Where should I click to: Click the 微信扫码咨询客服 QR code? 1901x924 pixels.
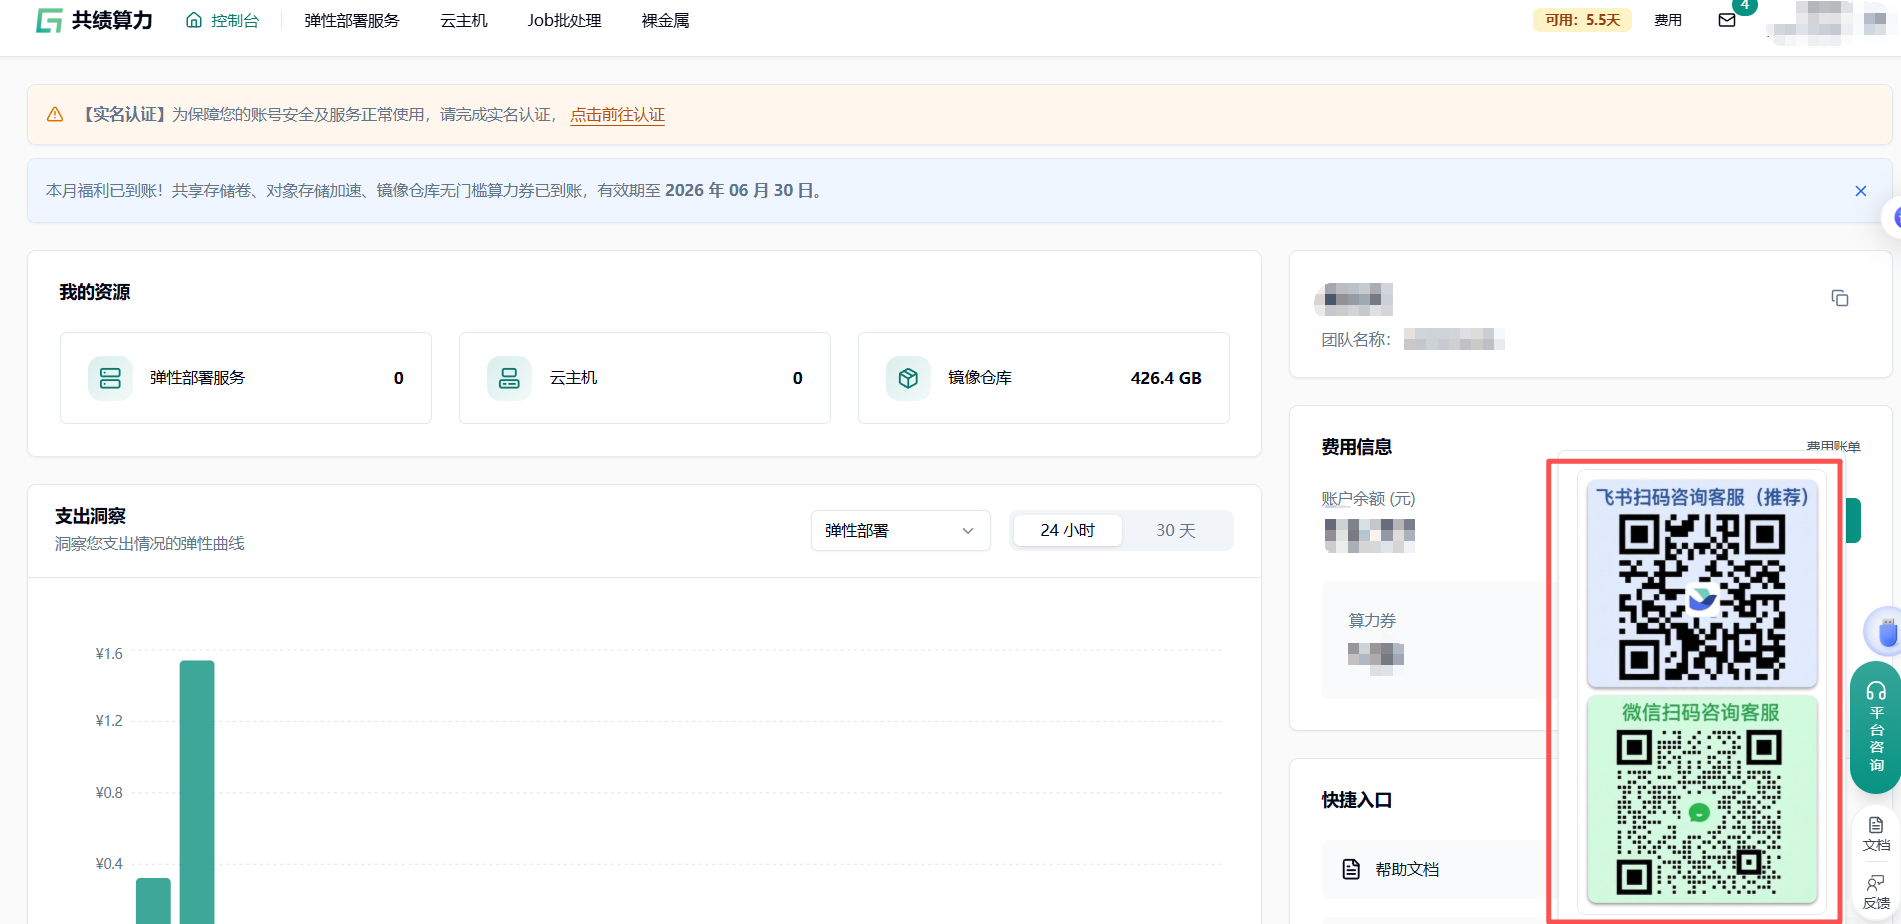[1699, 812]
